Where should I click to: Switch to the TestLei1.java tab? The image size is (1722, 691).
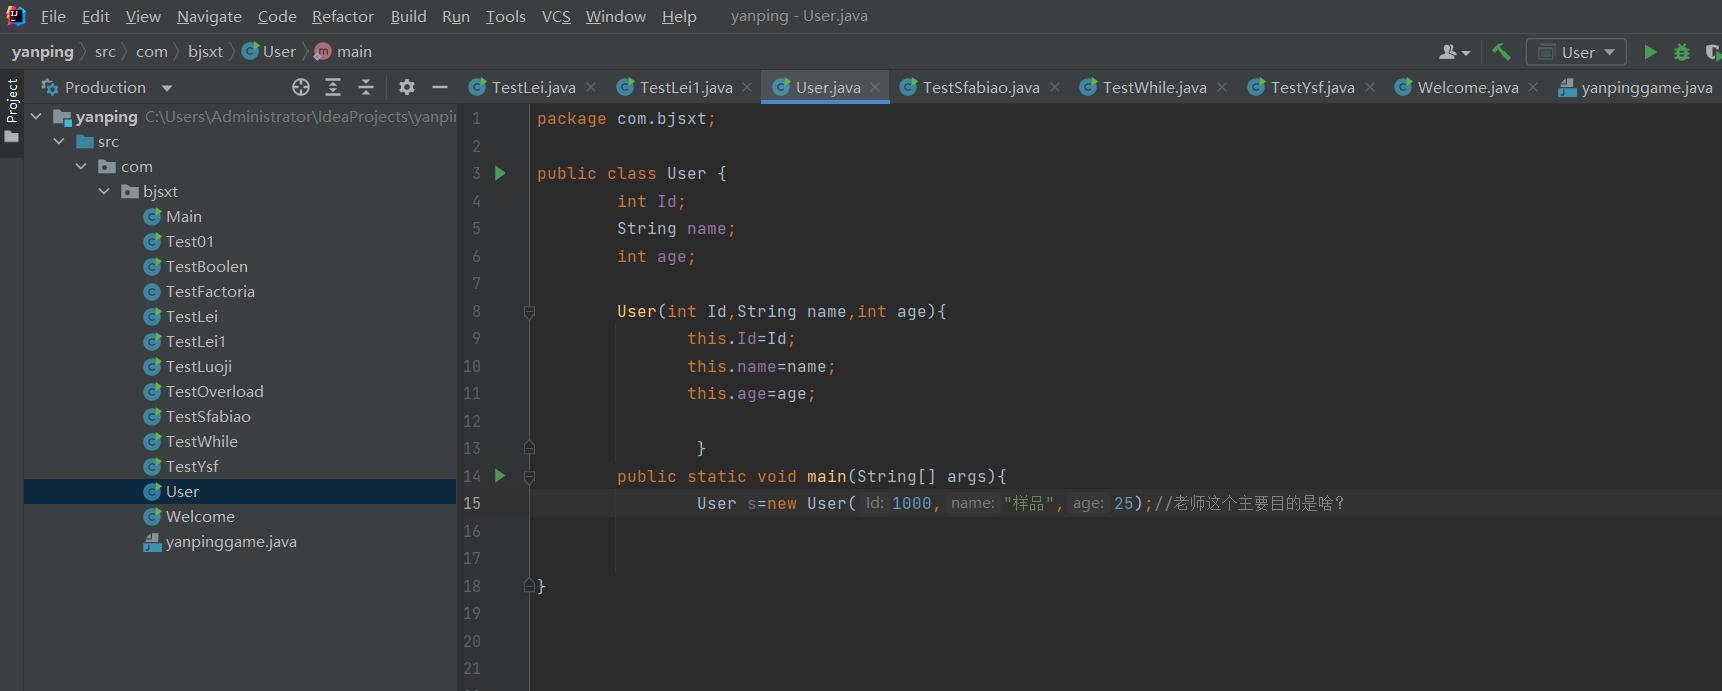click(x=686, y=87)
